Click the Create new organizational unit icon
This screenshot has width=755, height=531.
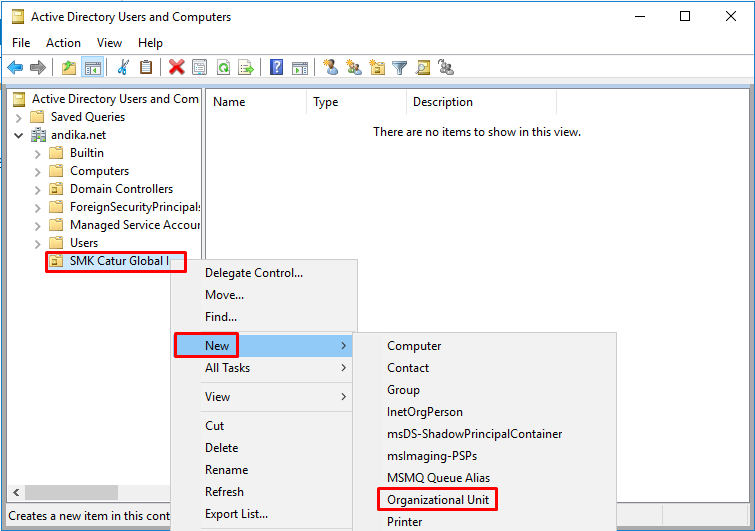(377, 67)
